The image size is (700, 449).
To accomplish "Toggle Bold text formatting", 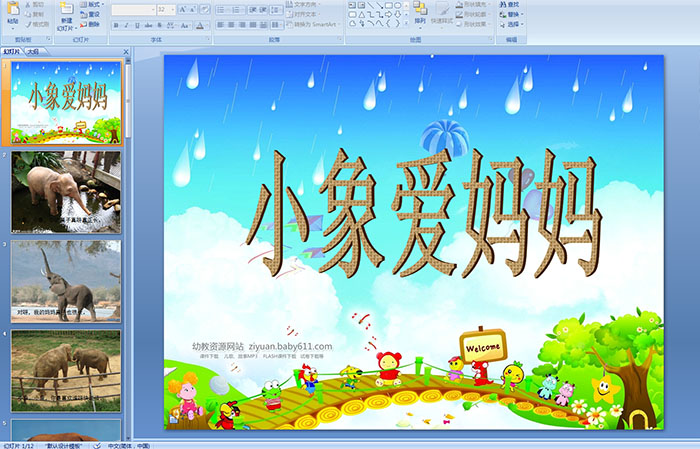I will pos(114,25).
